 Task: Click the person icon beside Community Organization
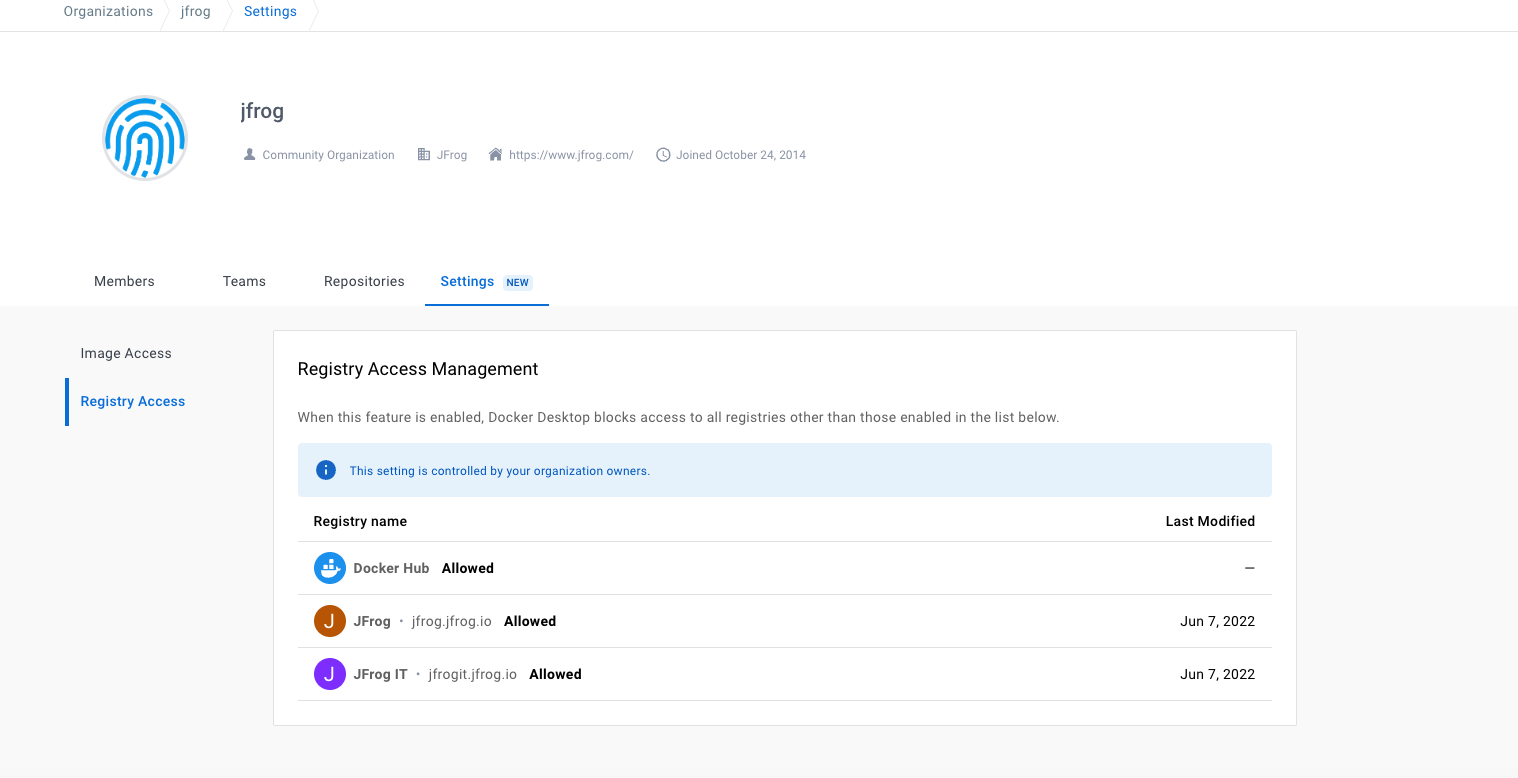click(248, 154)
